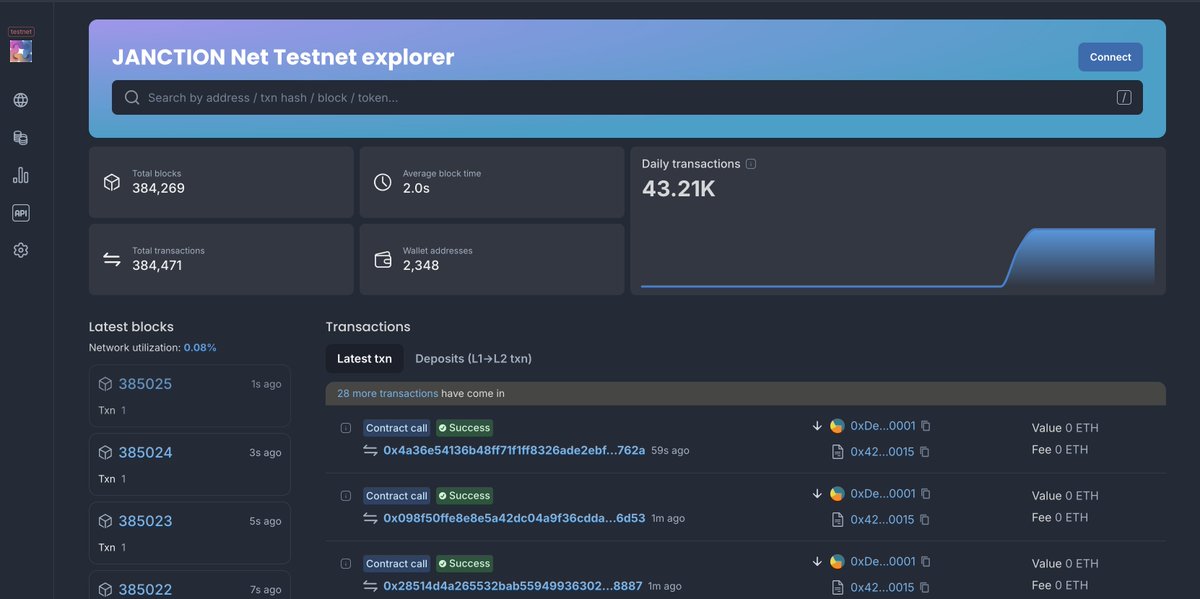This screenshot has height=599, width=1200.
Task: Click the testnet label badge
Action: 21,32
